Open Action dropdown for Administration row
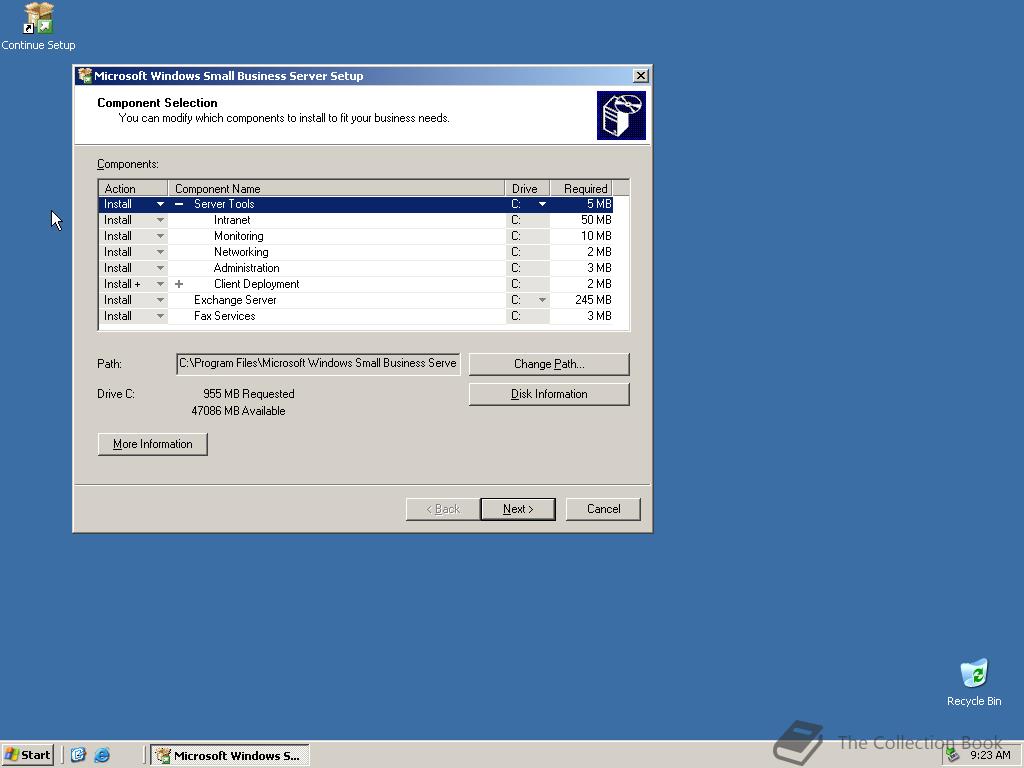 [160, 268]
